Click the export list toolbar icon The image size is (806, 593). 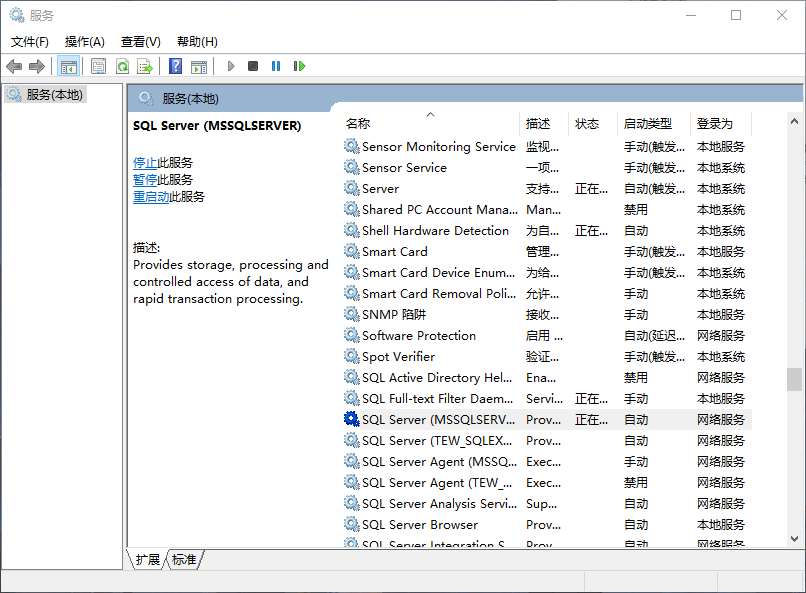click(x=145, y=66)
